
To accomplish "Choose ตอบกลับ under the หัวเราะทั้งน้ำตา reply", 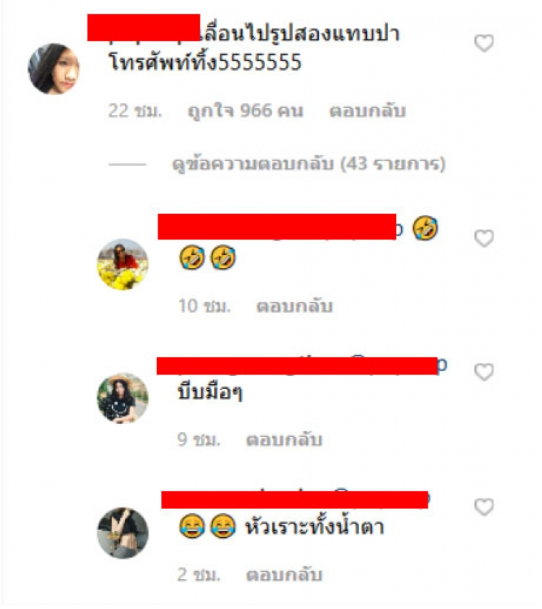I will point(284,574).
